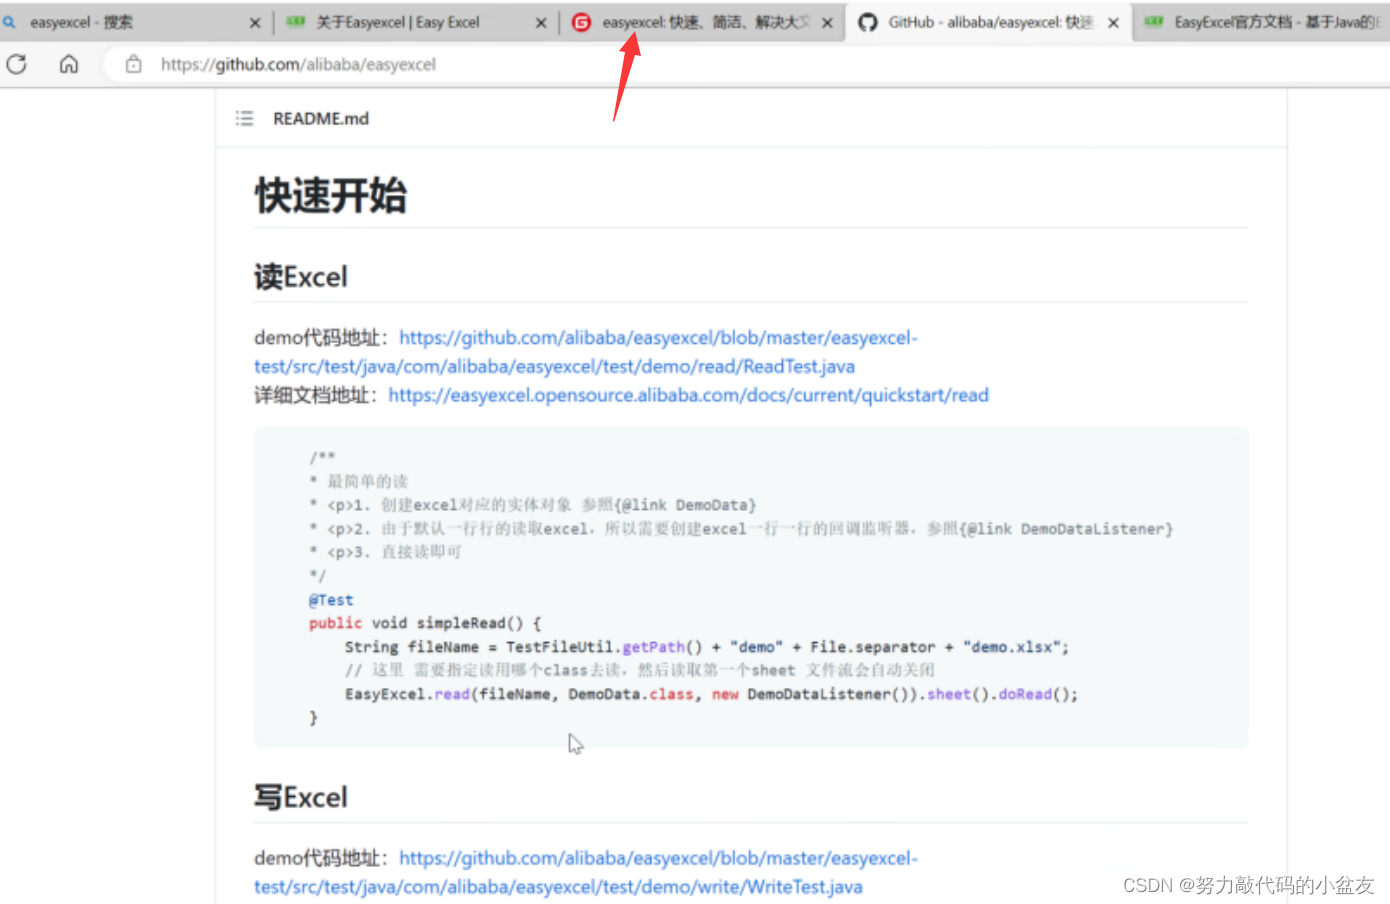The image size is (1390, 904).
Task: Click the 写Excel section heading
Action: [x=301, y=797]
